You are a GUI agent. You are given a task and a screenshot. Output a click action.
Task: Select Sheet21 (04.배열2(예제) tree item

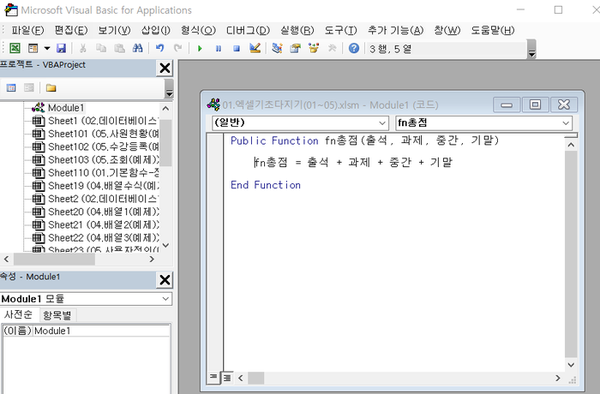tap(103, 225)
